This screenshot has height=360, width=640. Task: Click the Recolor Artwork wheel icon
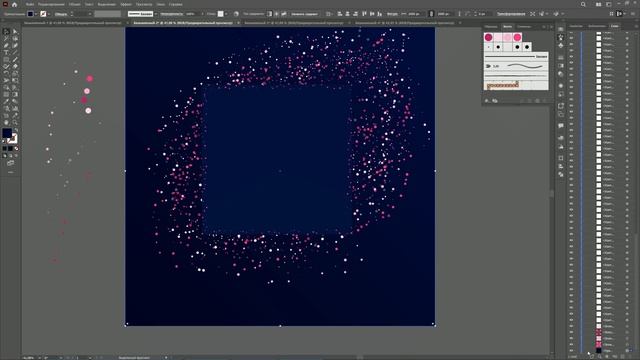click(x=236, y=14)
